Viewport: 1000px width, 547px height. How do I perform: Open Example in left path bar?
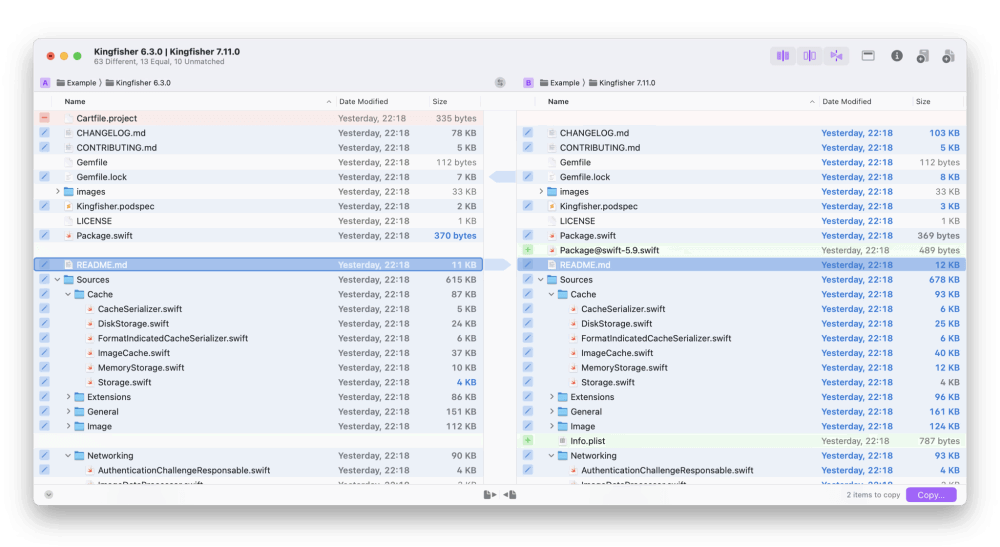coord(77,83)
